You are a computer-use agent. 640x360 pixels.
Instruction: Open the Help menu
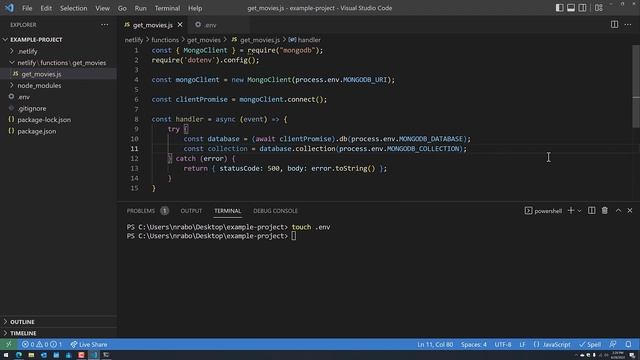pyautogui.click(x=195, y=8)
